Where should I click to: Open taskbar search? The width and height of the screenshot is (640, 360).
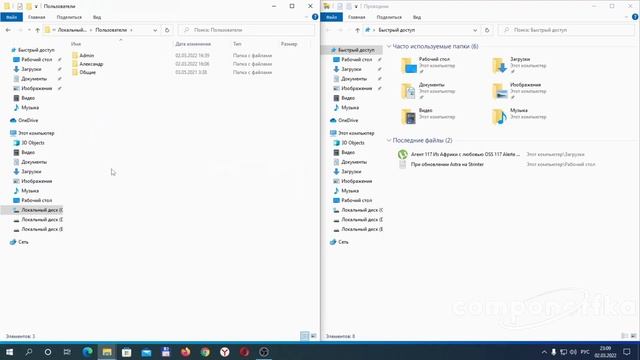pyautogui.click(x=29, y=352)
